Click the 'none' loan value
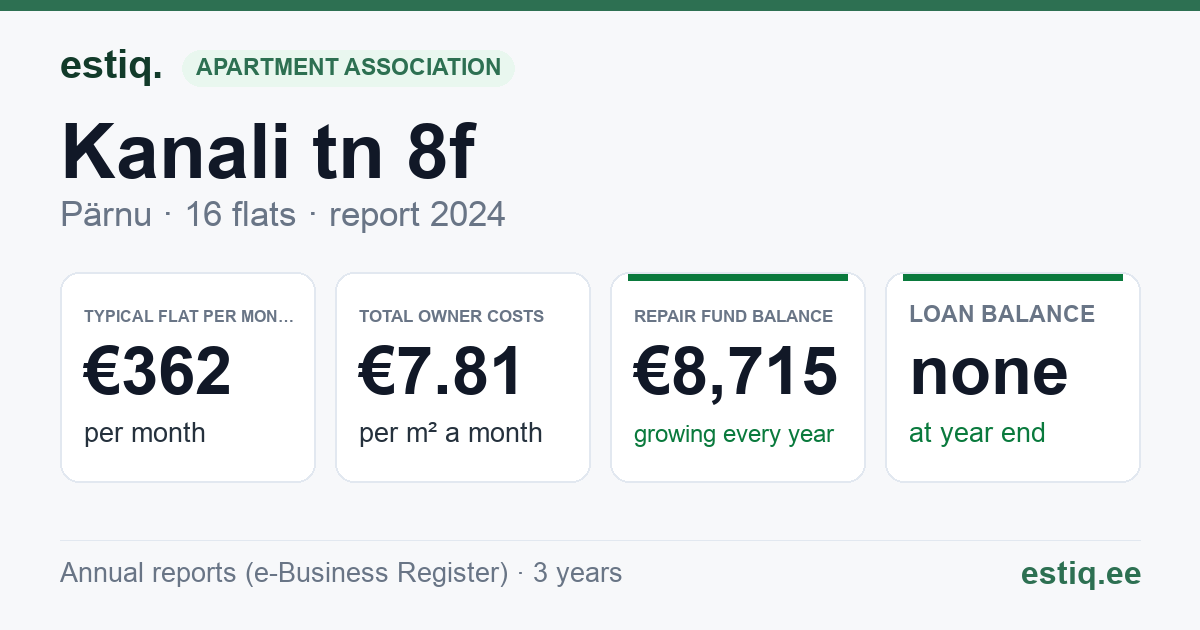This screenshot has height=630, width=1200. 989,371
